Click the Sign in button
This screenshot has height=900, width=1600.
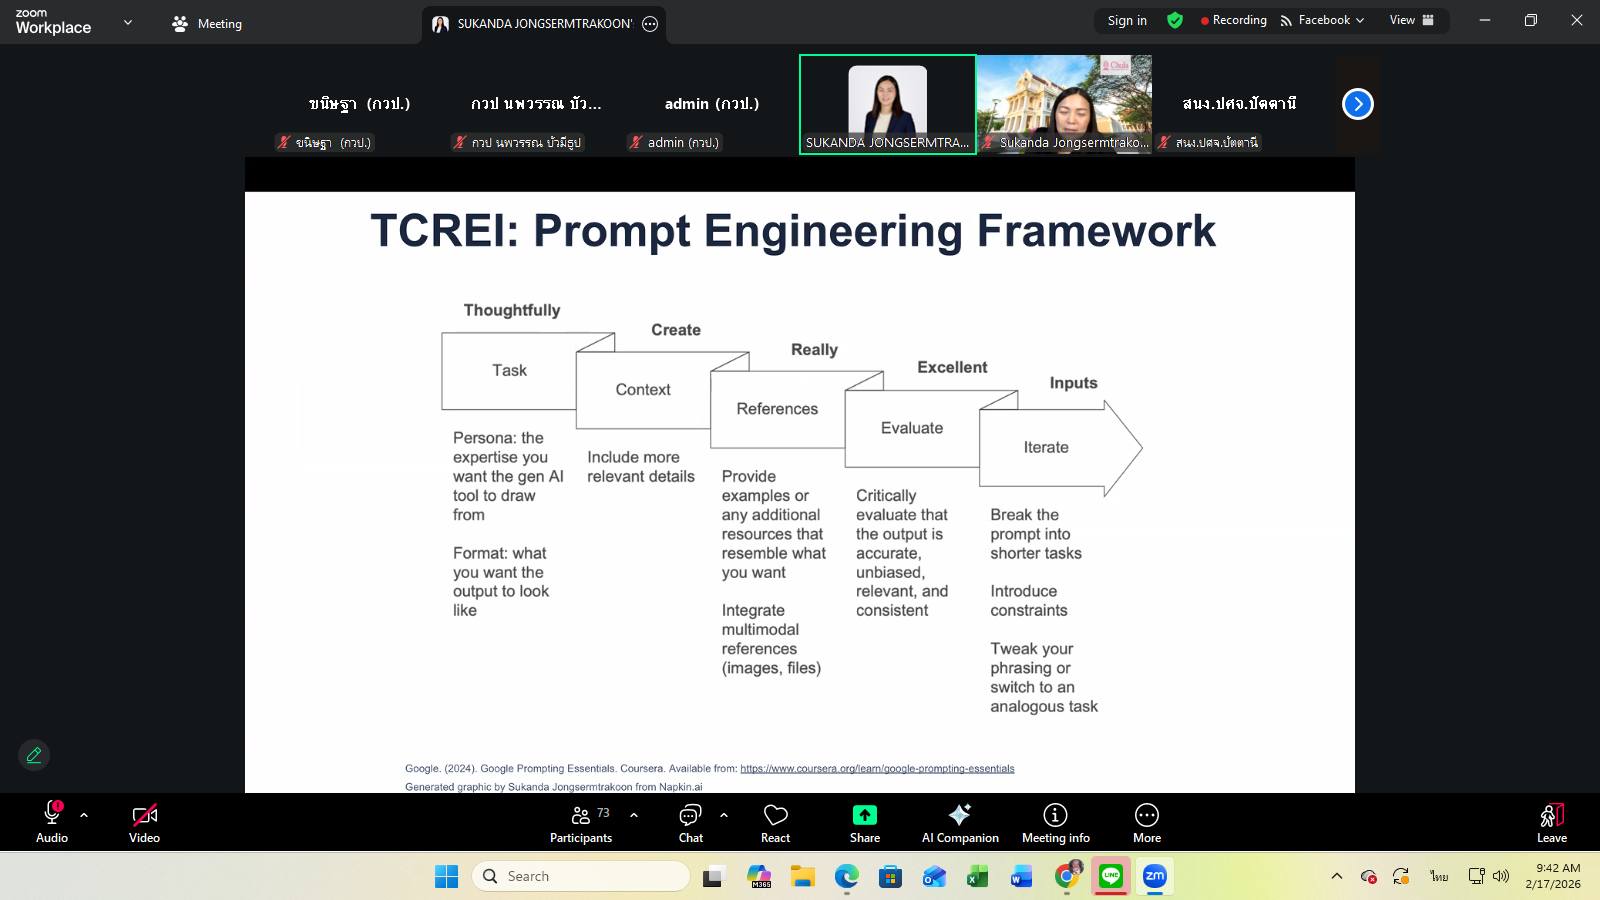pos(1127,20)
